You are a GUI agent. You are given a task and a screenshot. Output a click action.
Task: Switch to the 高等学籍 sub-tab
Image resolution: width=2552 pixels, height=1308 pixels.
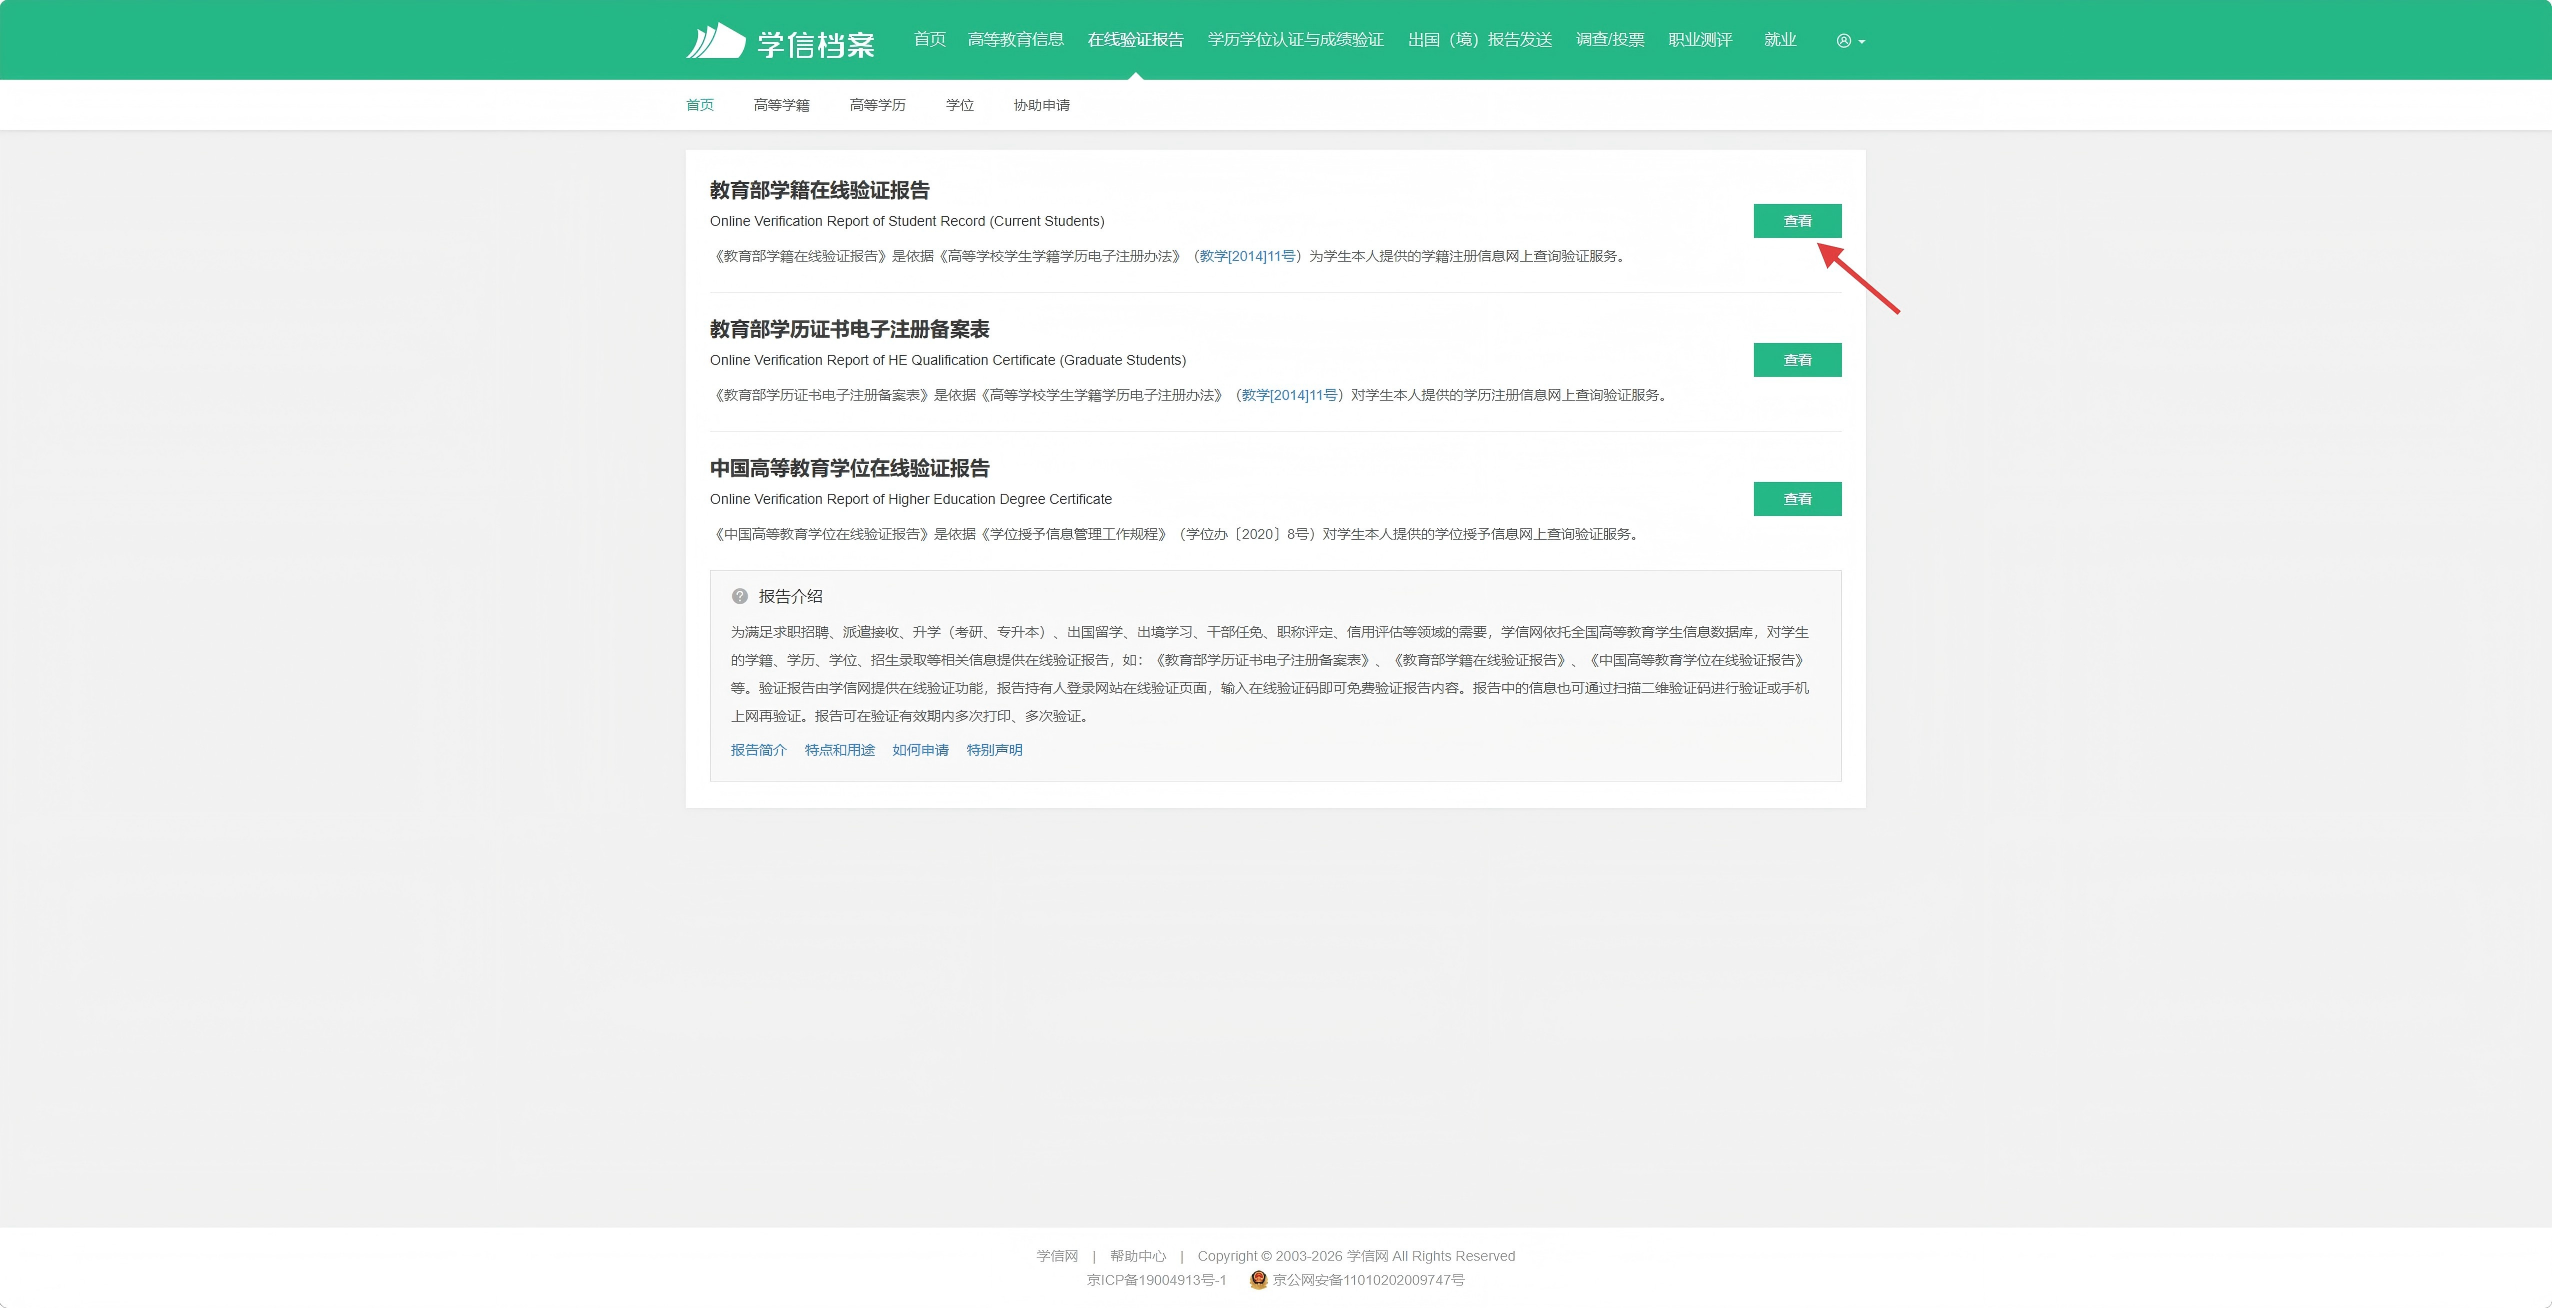pos(781,105)
